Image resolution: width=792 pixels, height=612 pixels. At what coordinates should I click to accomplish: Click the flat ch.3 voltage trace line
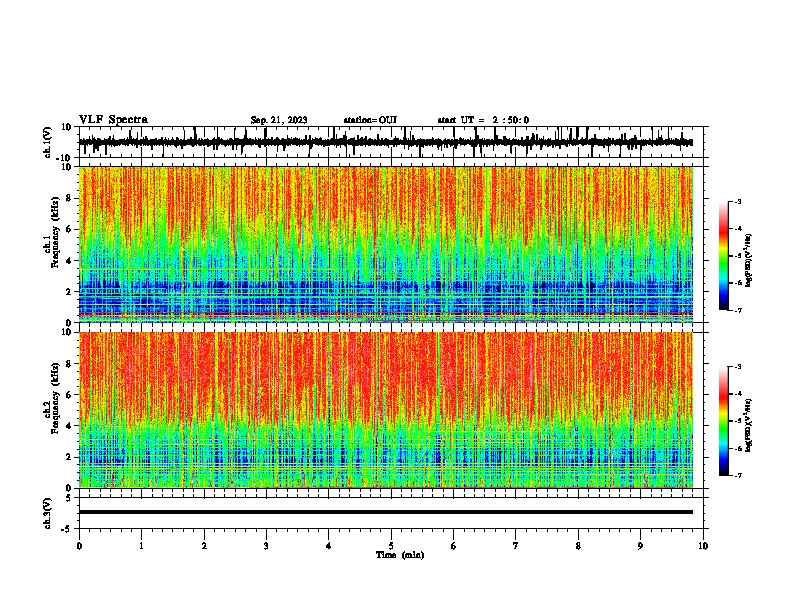point(386,512)
